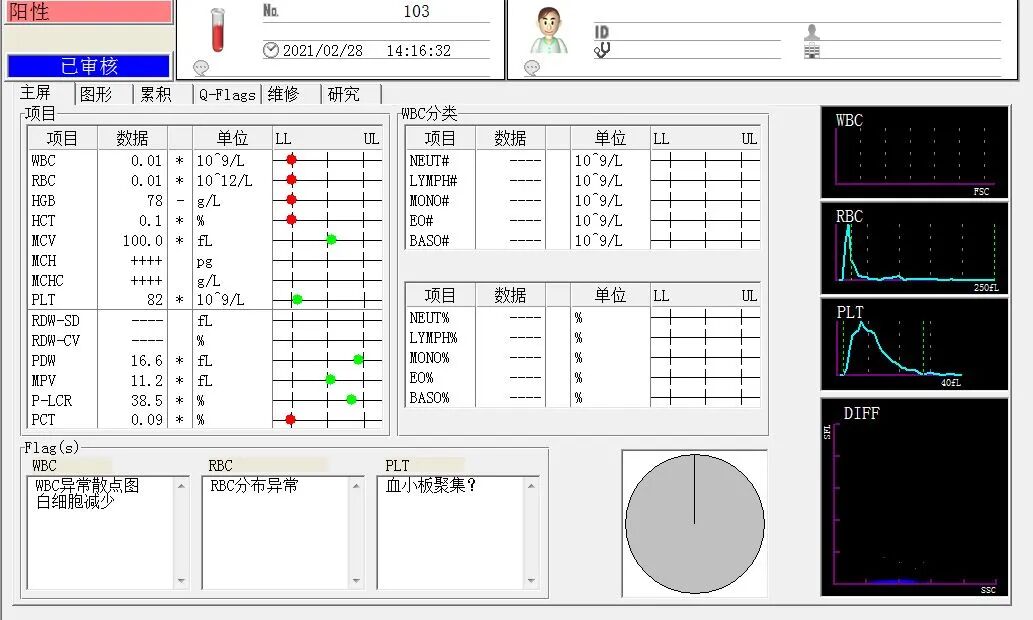Click the MONO% row label
The image size is (1033, 620).
[430, 358]
